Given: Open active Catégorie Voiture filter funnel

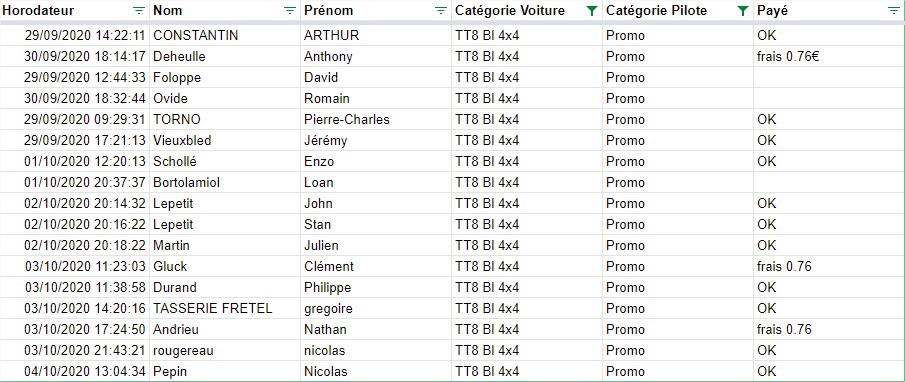Looking at the screenshot, I should tap(592, 10).
